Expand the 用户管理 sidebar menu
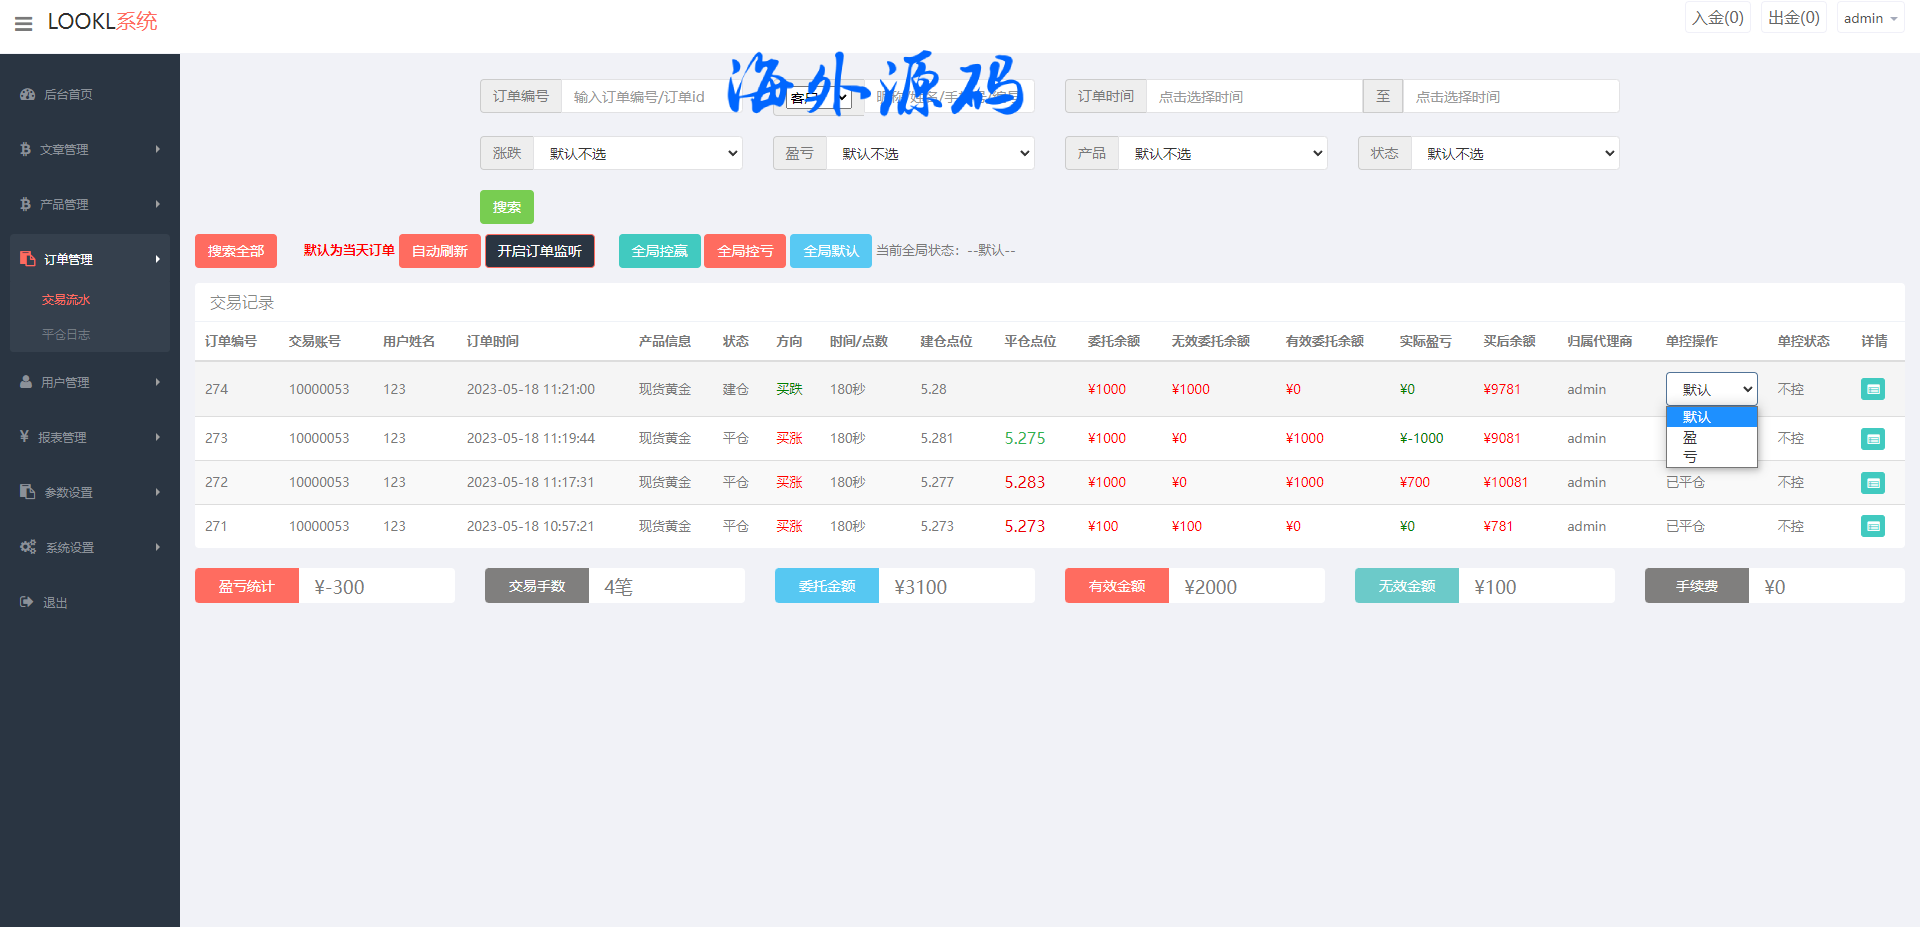Screen dimensions: 1920x927 (88, 382)
